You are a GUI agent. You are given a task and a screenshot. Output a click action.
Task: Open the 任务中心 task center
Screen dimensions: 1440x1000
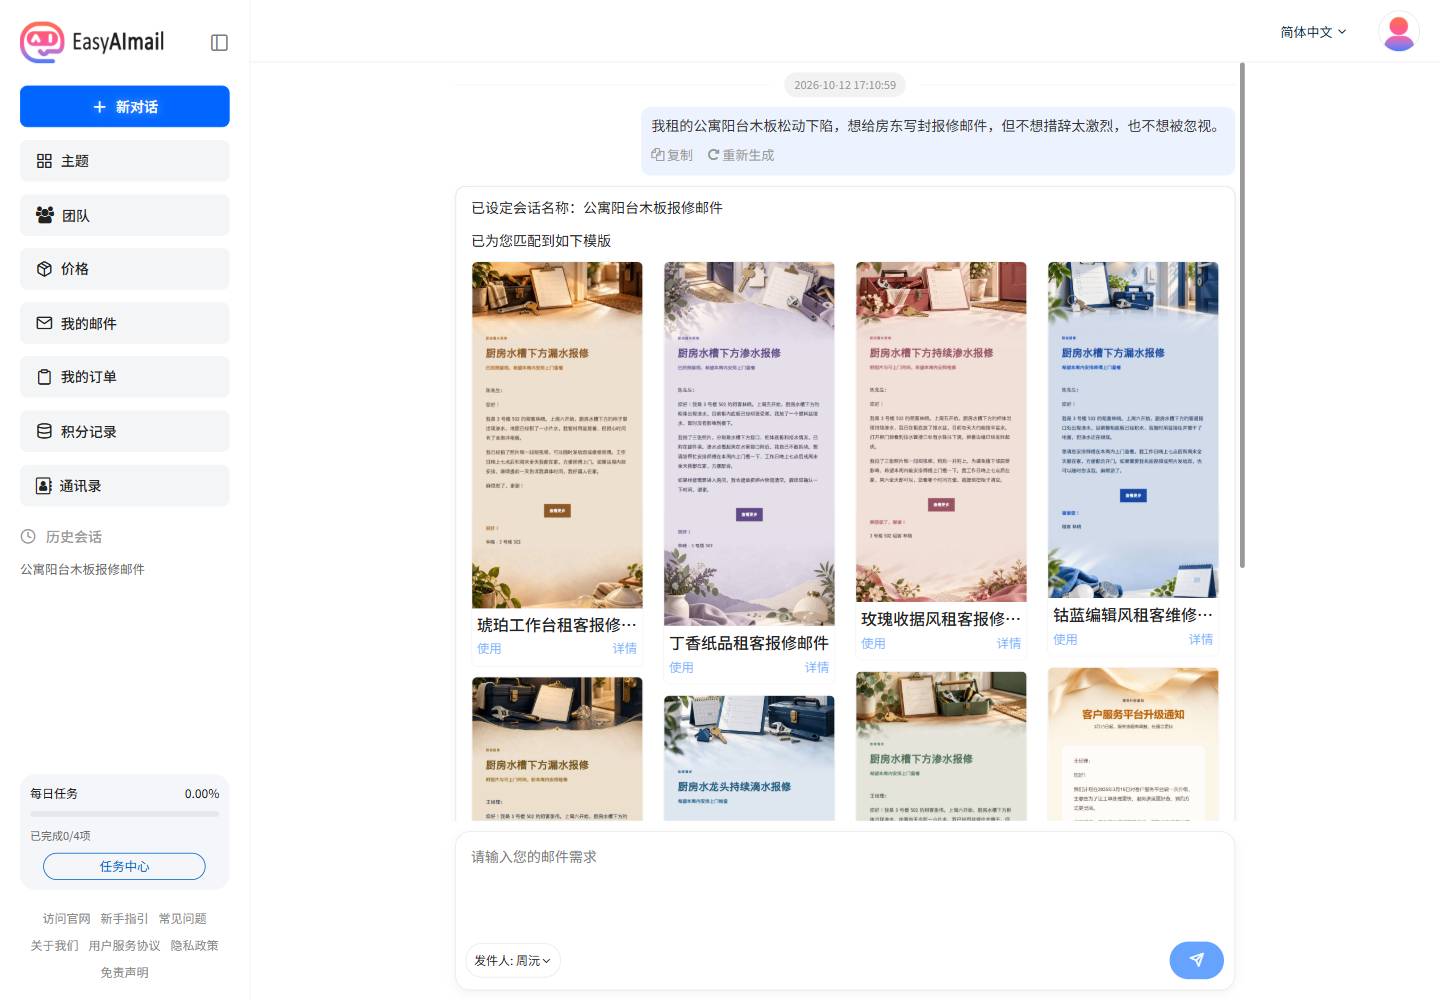[x=124, y=866]
